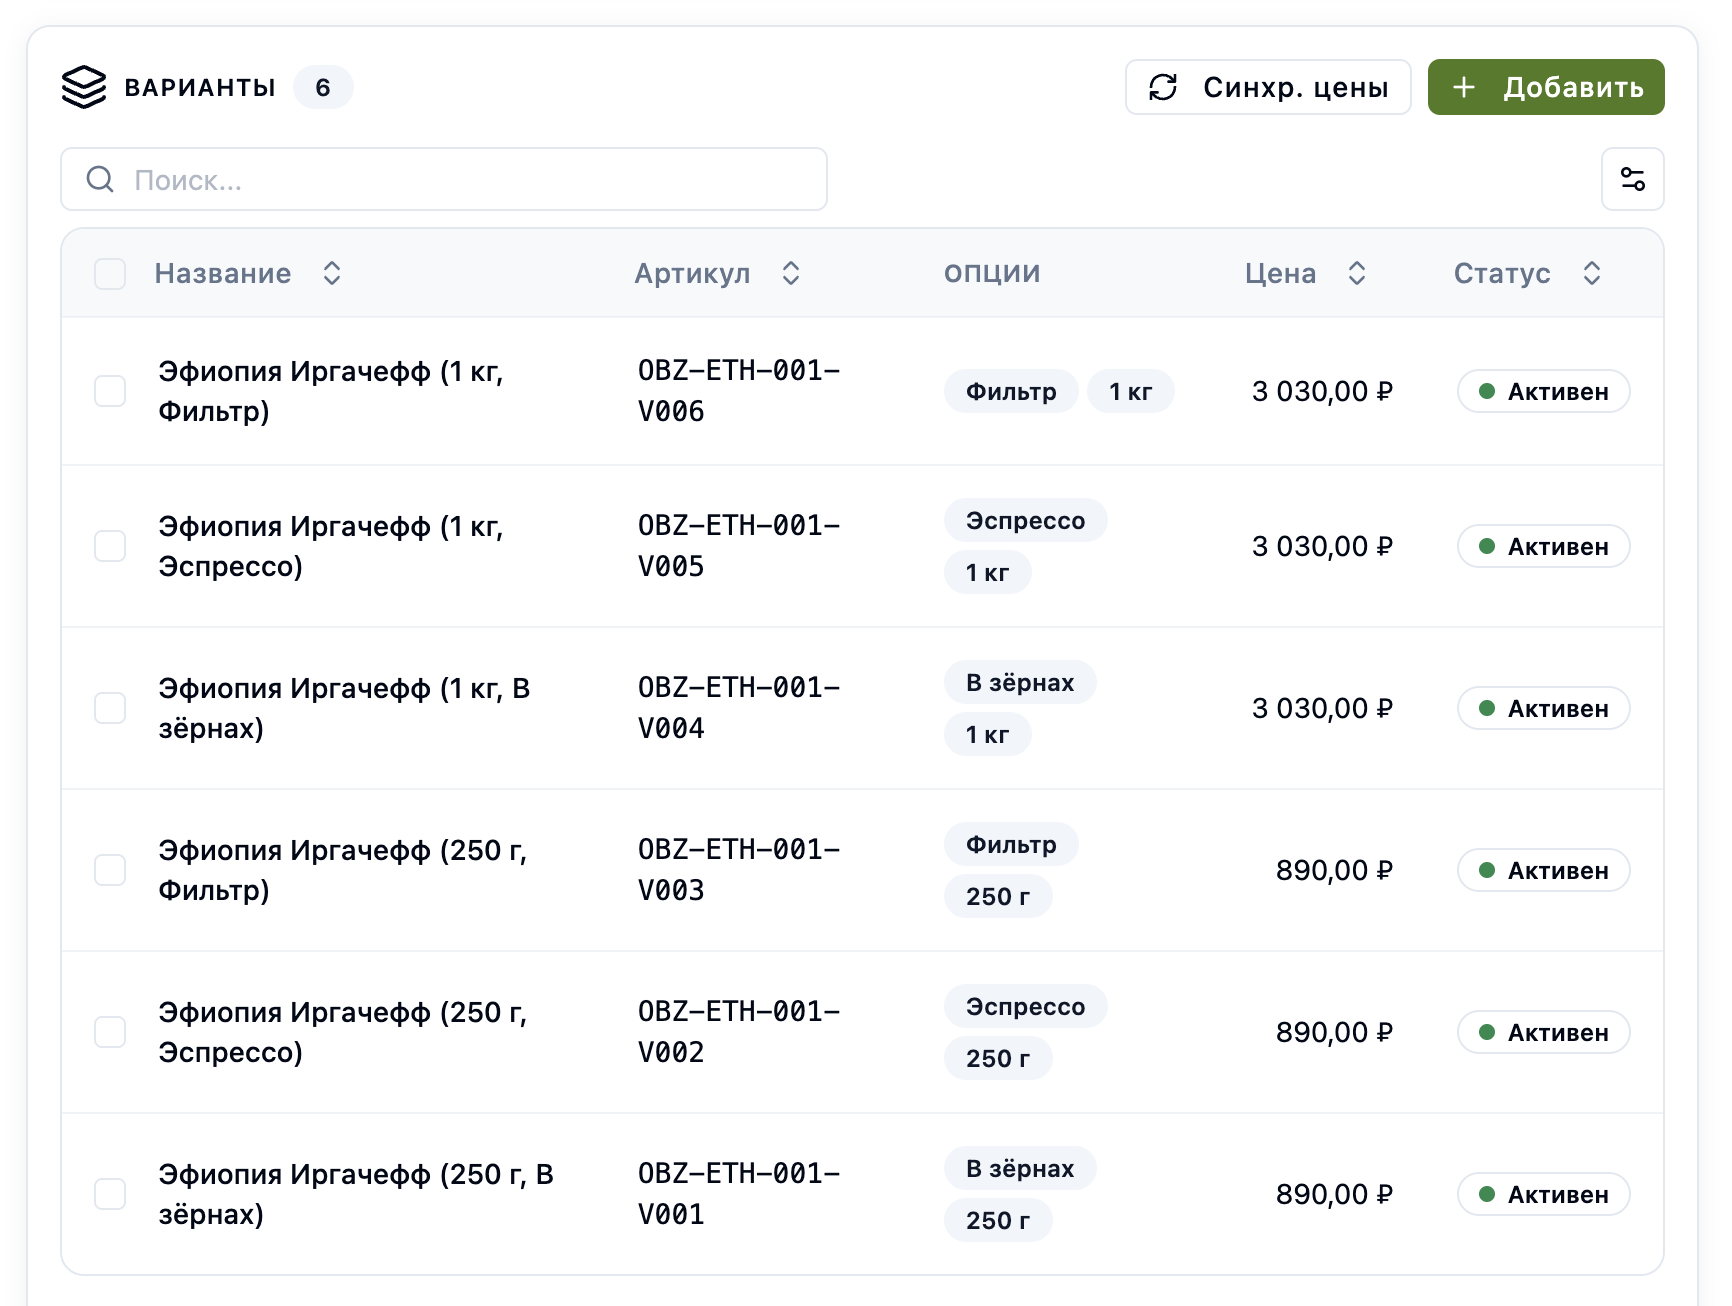Click the 3 030,00 ₽ price in V005 row
Screen dimensions: 1732x1306
(1322, 546)
